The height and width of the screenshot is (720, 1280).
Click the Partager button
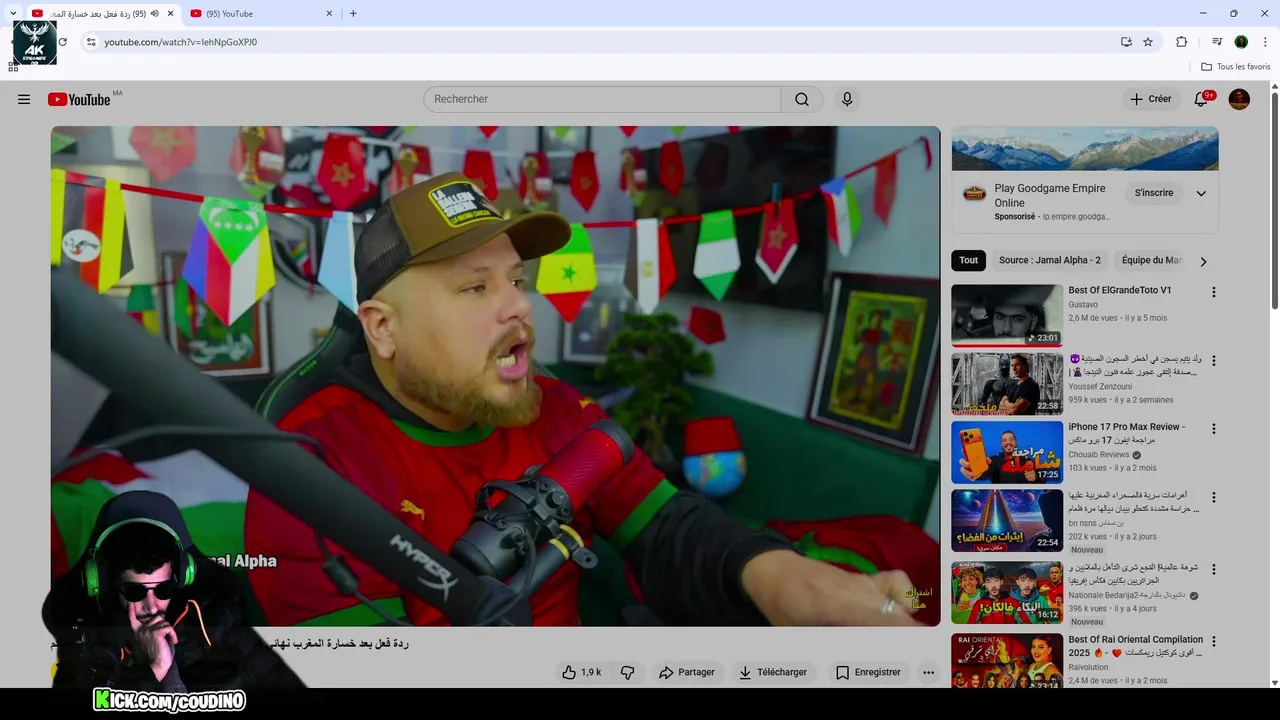687,672
